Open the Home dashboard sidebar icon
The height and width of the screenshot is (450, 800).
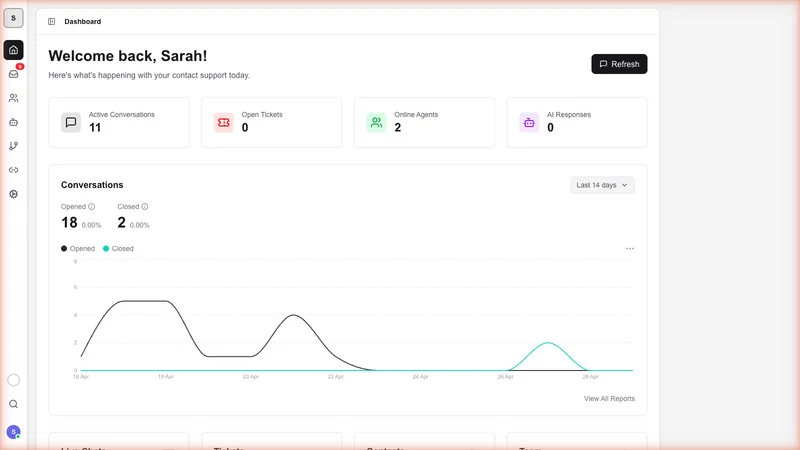tap(13, 50)
